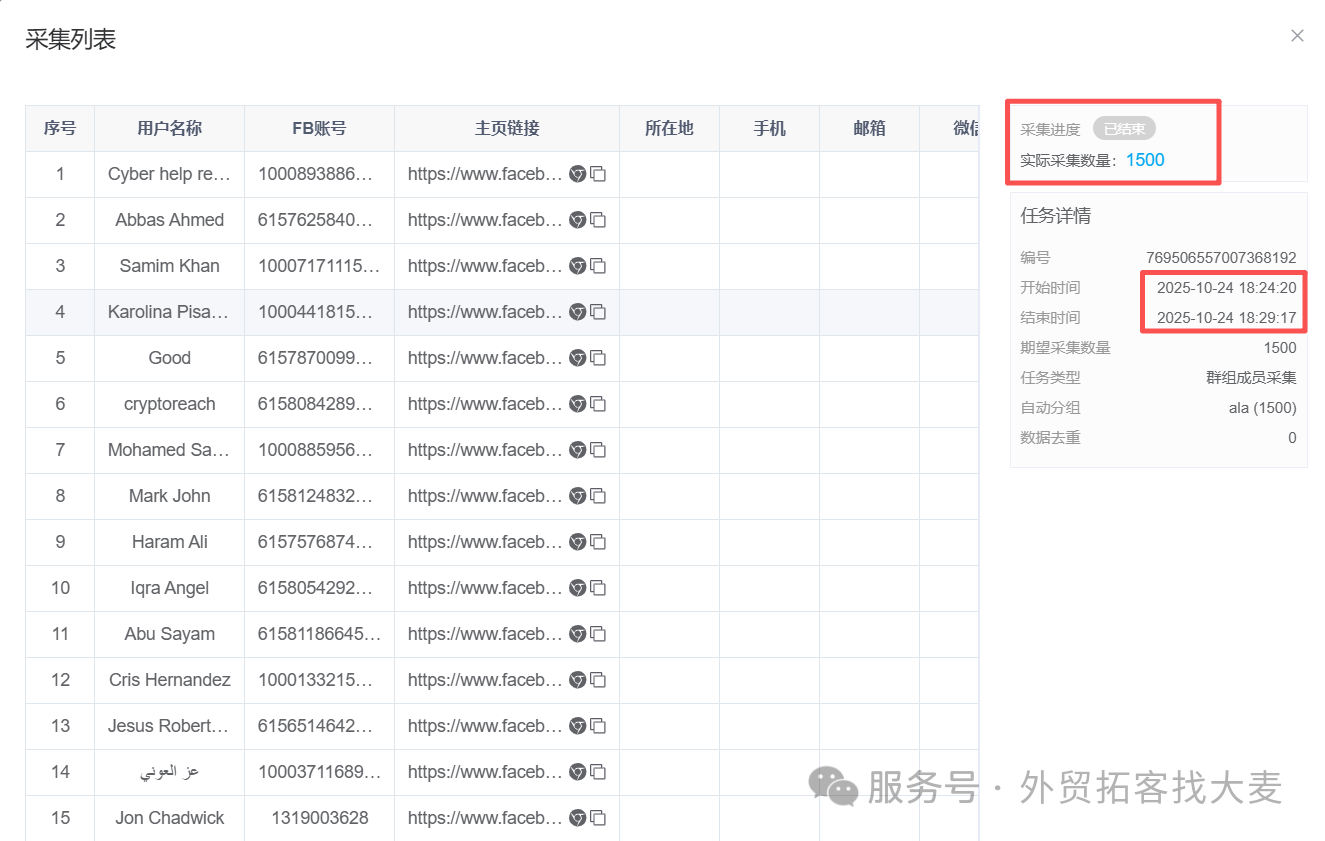Open Abbas Ahmed link in Chrome
1325x841 pixels.
pos(577,220)
